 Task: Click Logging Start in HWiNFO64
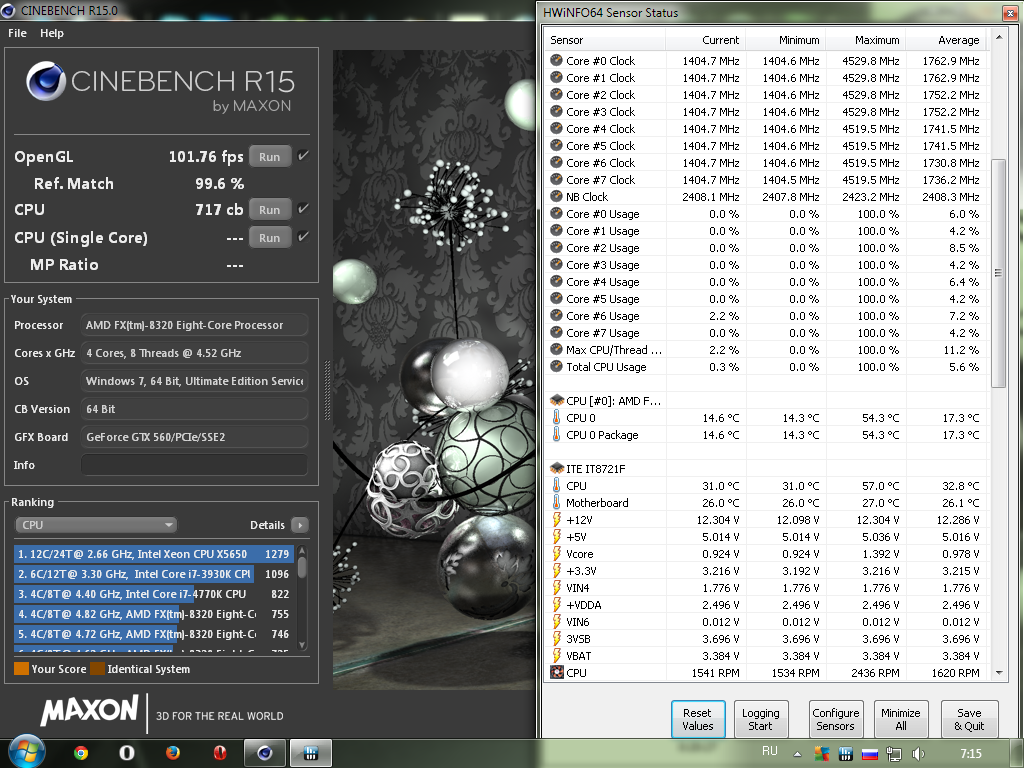(761, 719)
